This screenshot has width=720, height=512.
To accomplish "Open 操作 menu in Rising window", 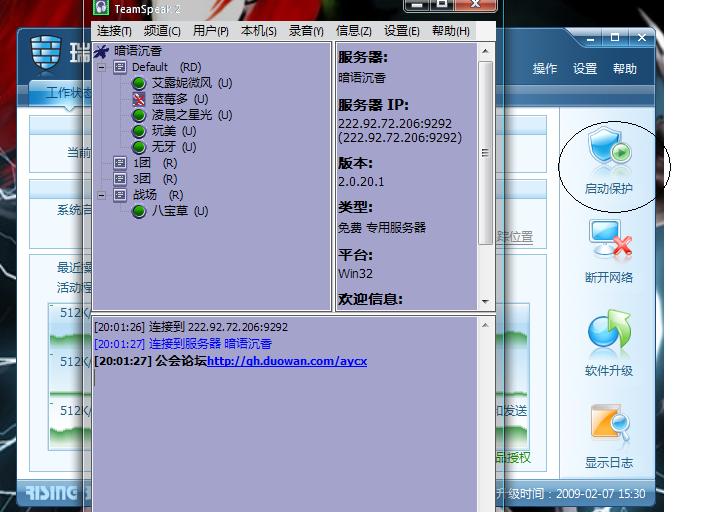I will (545, 69).
